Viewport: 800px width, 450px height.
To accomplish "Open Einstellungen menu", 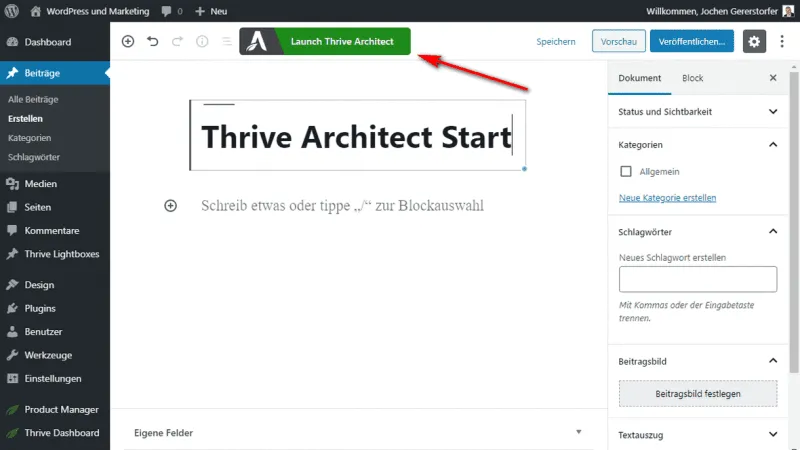I will pyautogui.click(x=55, y=379).
